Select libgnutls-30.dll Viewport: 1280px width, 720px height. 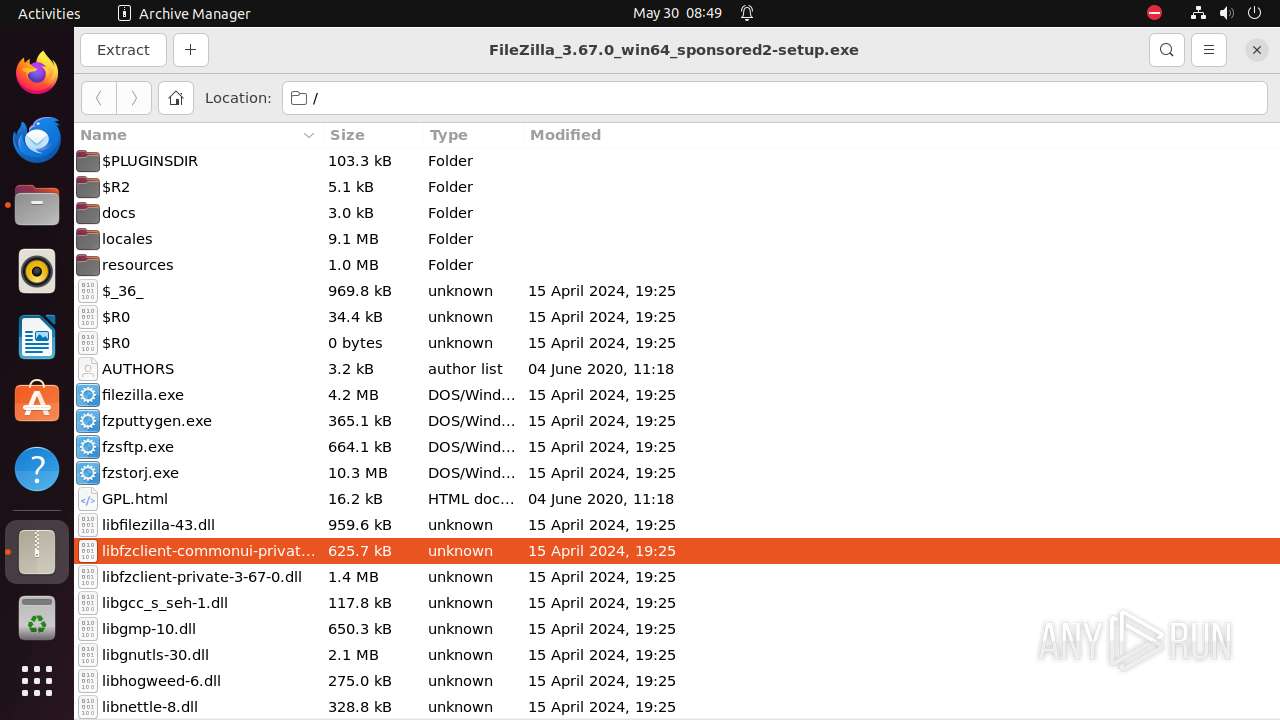(x=677, y=655)
